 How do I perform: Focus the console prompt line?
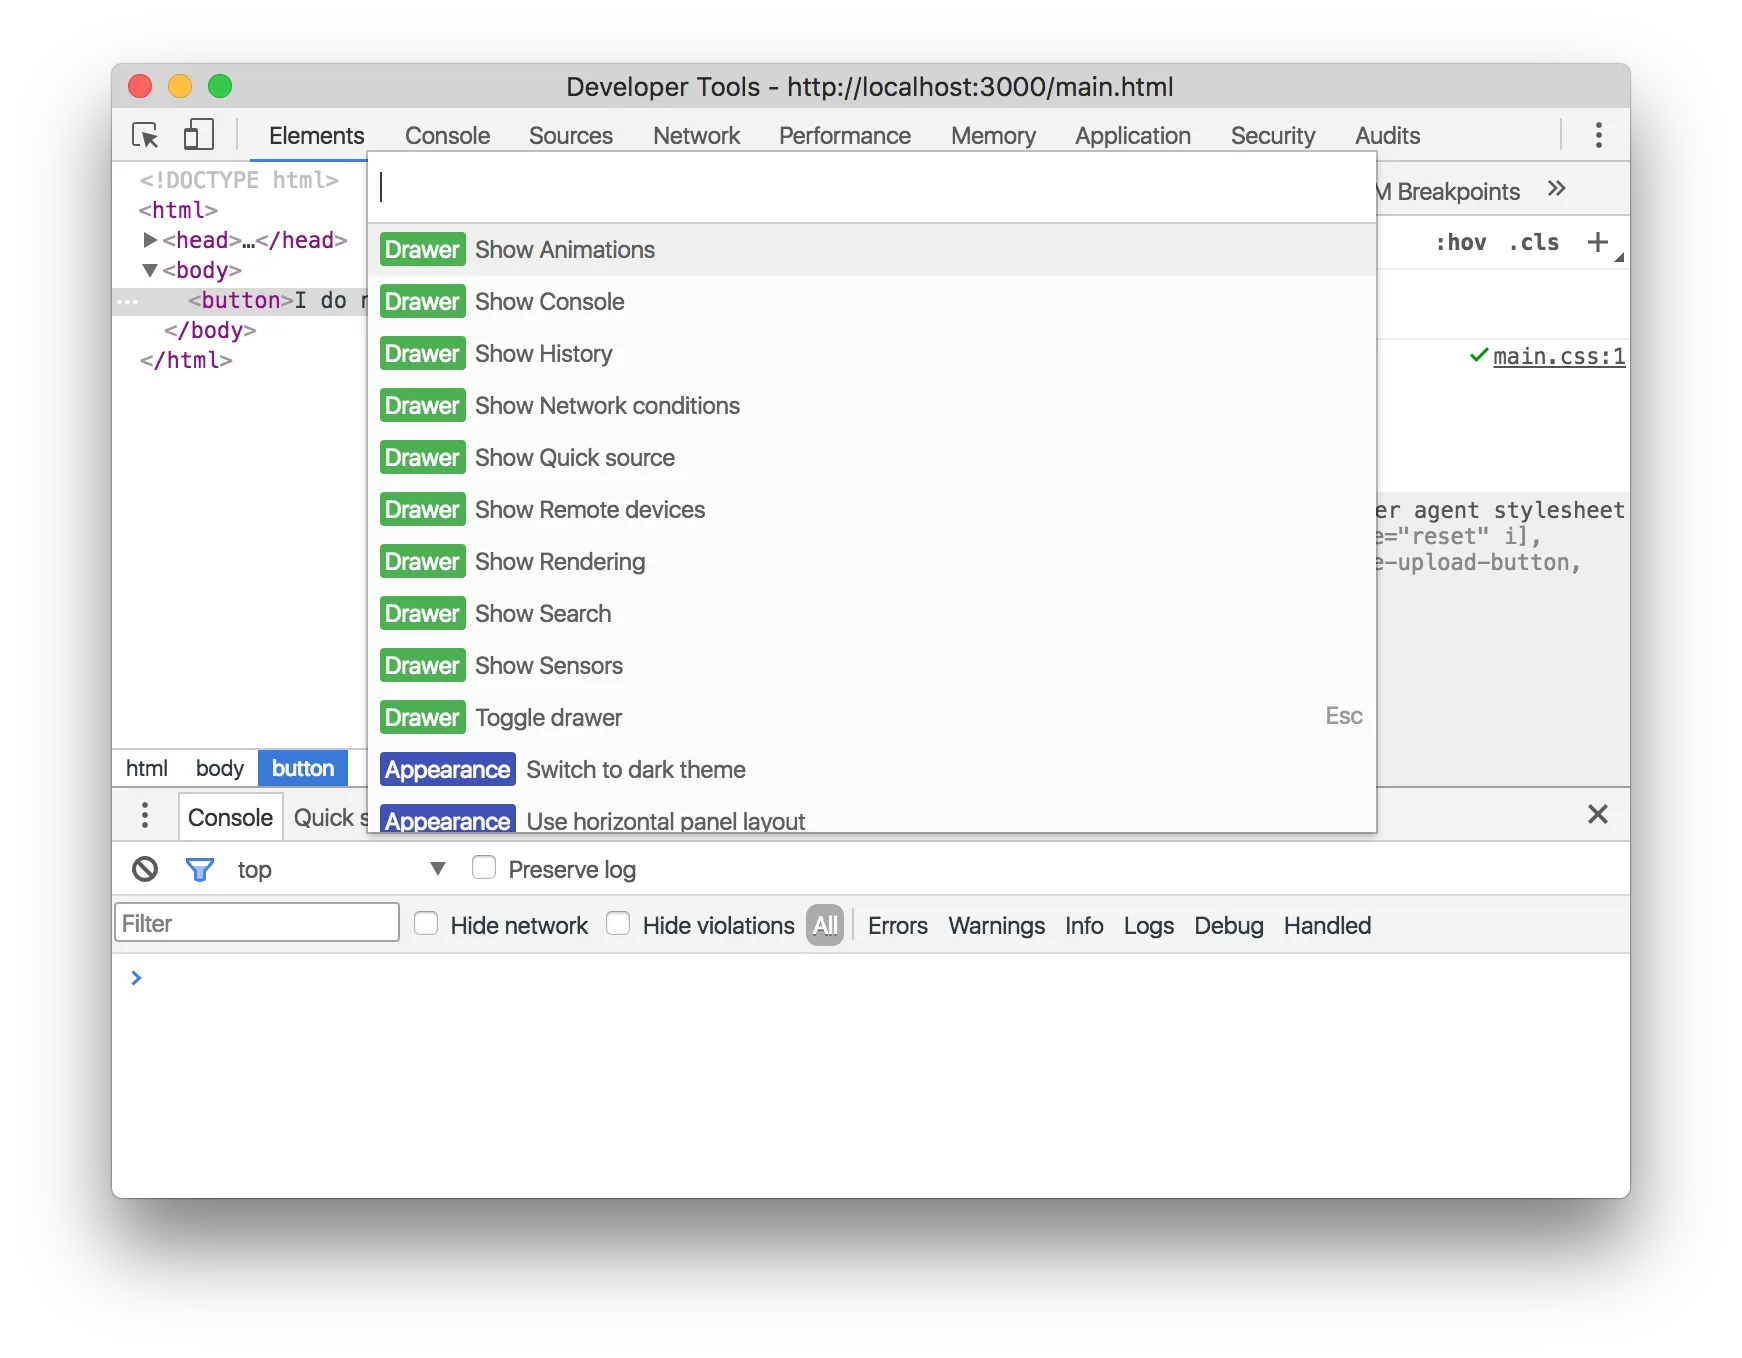click(870, 978)
